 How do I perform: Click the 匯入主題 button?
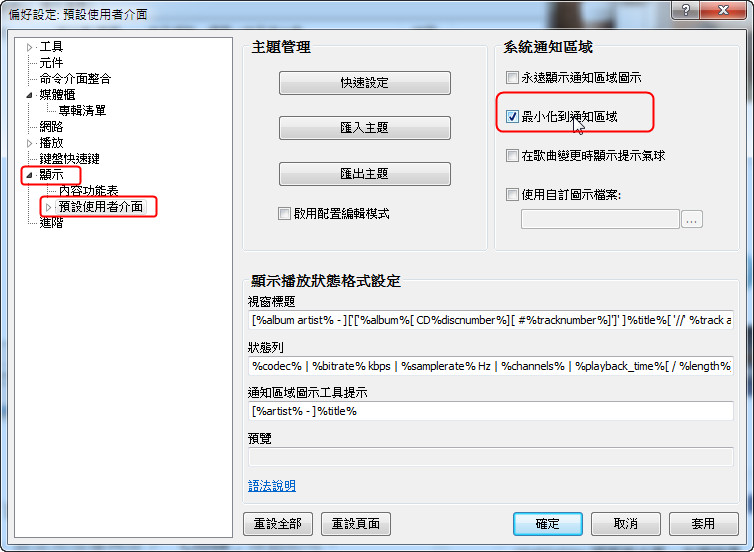coord(364,128)
